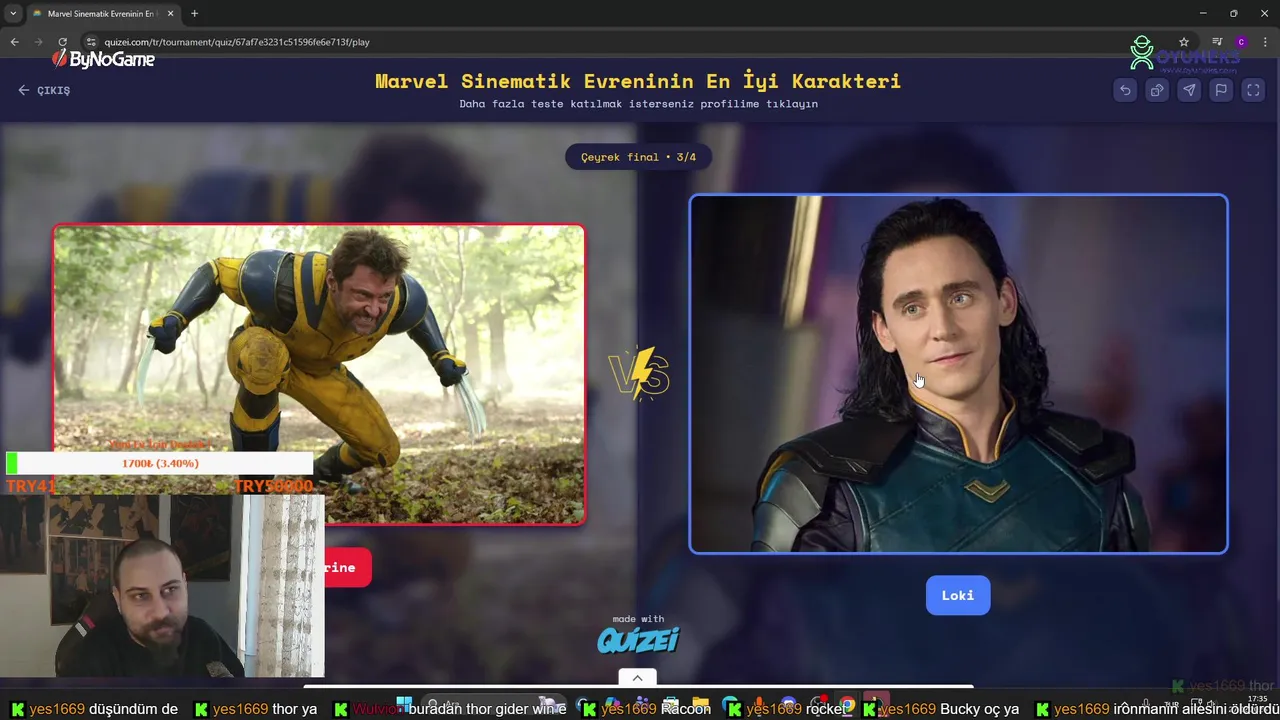1280x720 pixels.
Task: Toggle the quiz fullscreen icon
Action: coord(1253,90)
